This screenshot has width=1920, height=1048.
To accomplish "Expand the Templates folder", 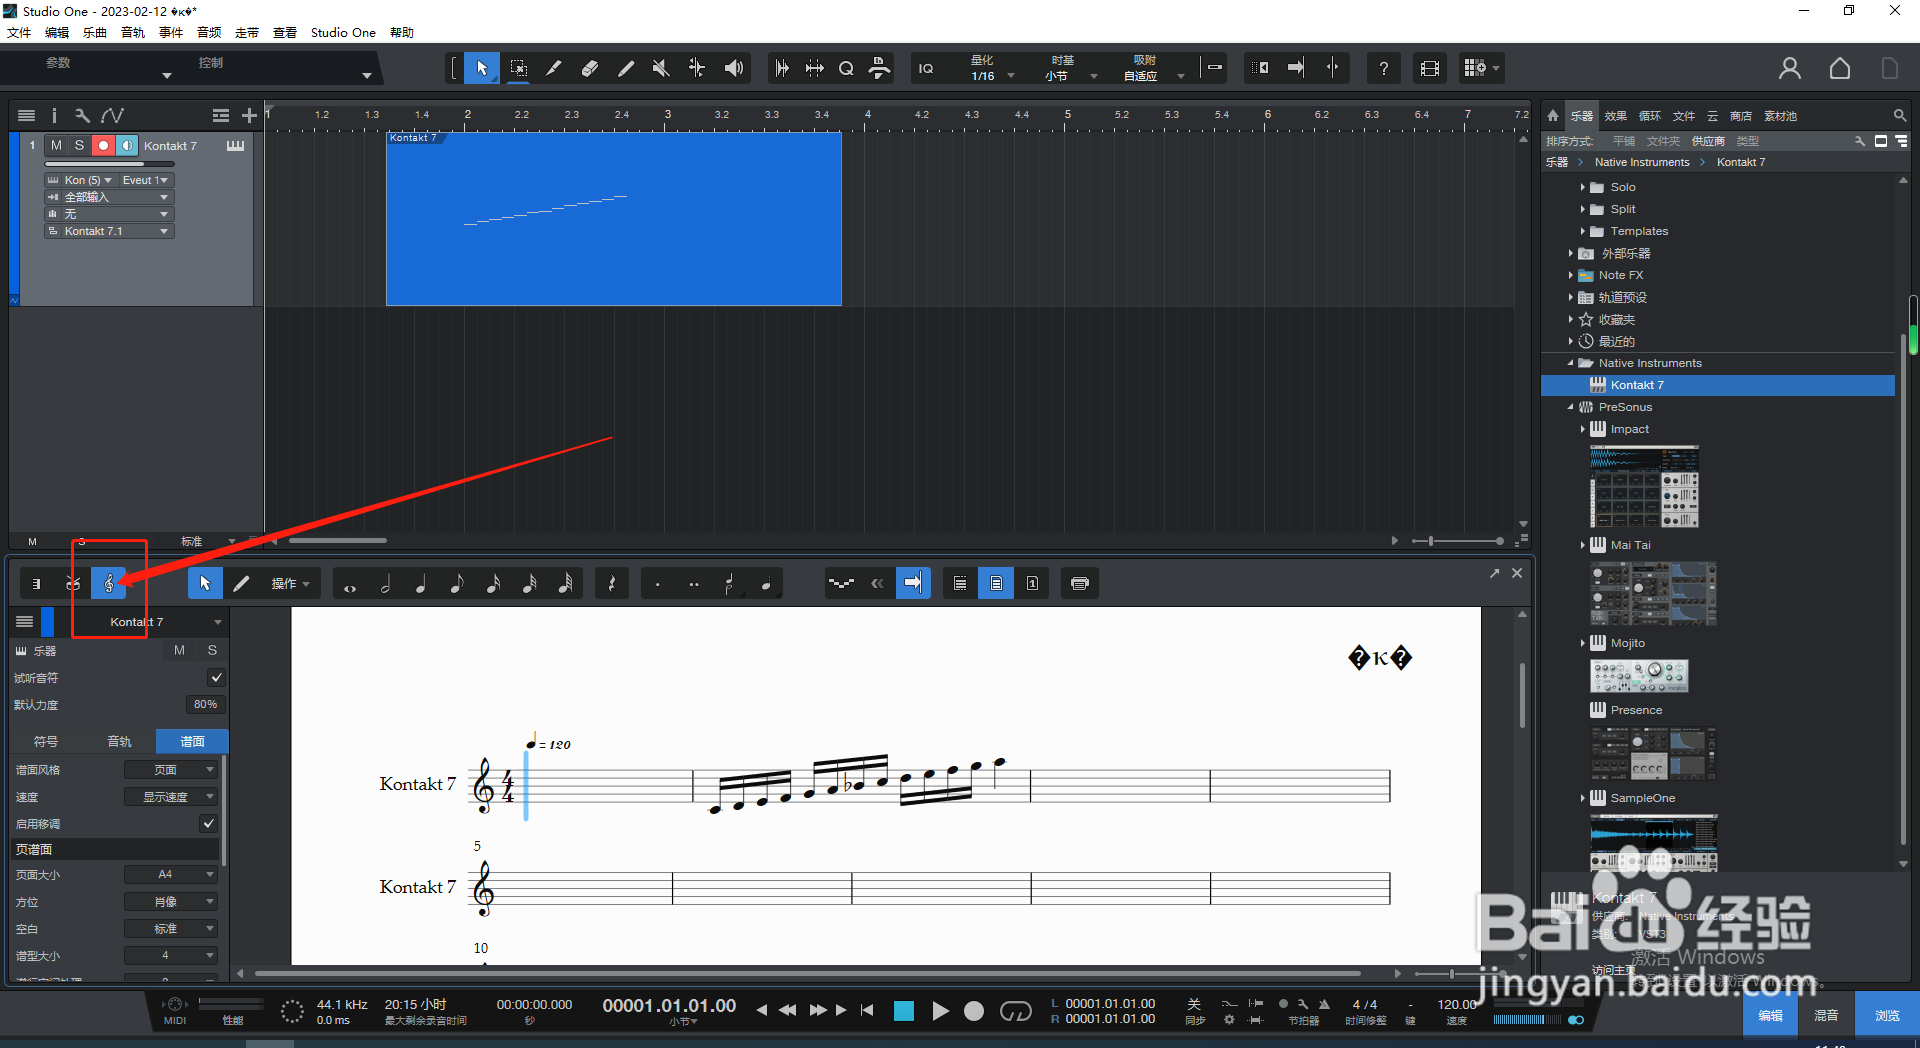I will click(1582, 231).
